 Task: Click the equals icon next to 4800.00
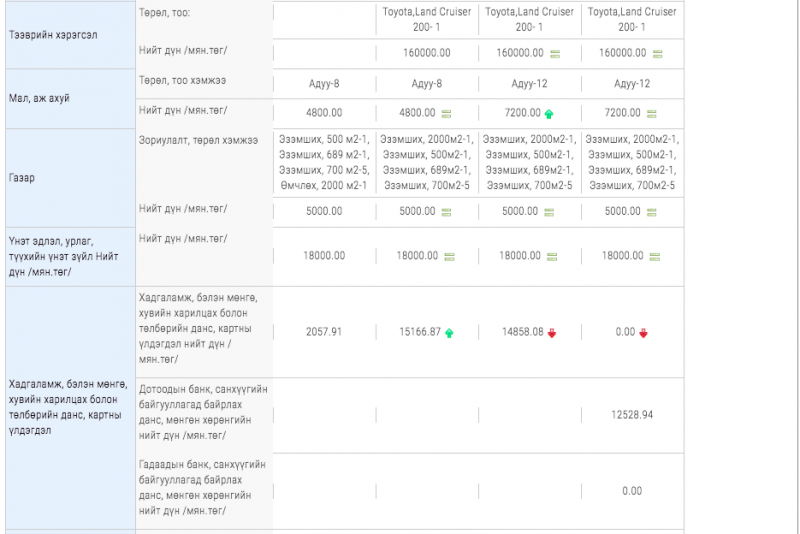(446, 114)
